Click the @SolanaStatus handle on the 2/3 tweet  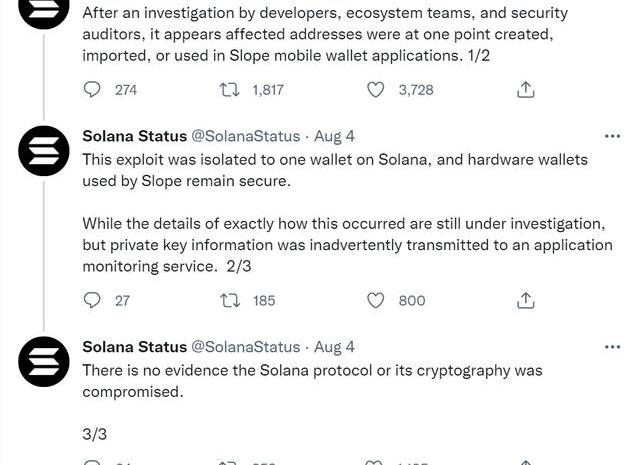click(245, 136)
